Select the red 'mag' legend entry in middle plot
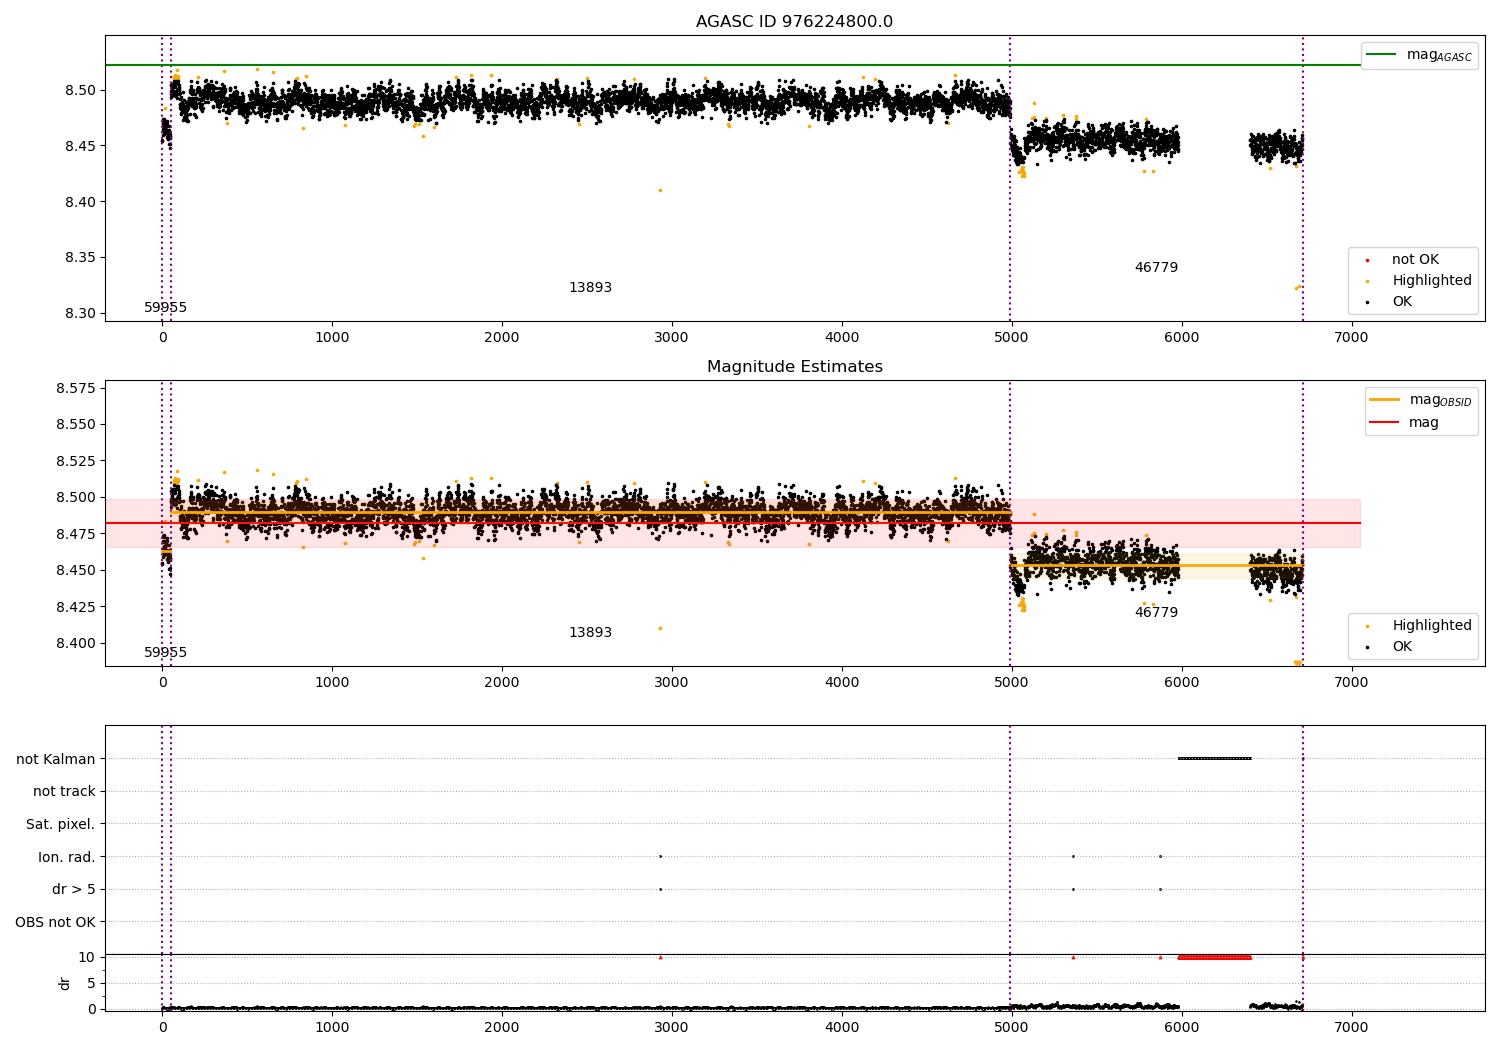 tap(1424, 423)
